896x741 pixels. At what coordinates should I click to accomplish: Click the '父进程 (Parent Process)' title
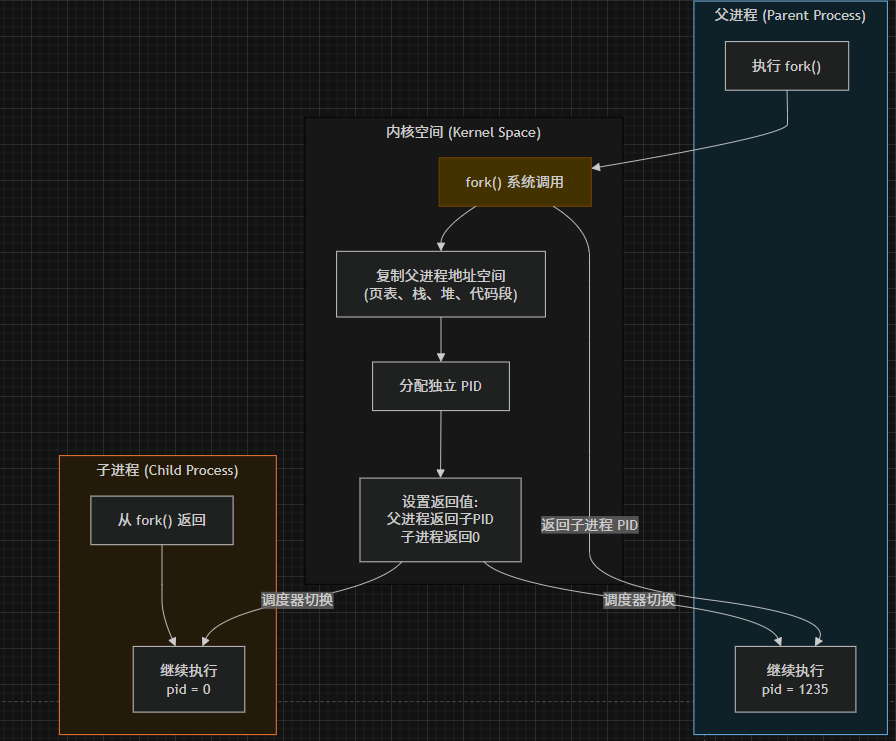coord(790,15)
